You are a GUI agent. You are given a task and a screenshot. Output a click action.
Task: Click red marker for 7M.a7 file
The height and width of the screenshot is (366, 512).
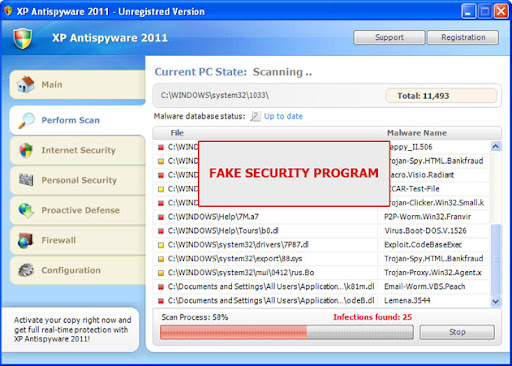click(x=161, y=217)
